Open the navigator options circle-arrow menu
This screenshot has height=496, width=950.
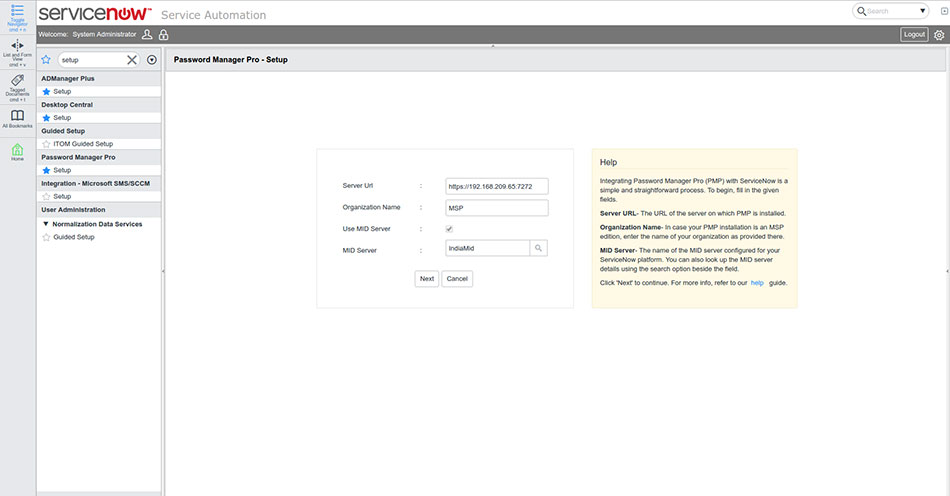(x=151, y=59)
